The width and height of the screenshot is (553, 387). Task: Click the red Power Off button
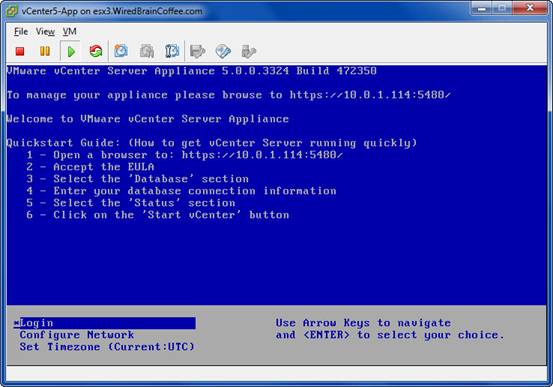pyautogui.click(x=20, y=52)
